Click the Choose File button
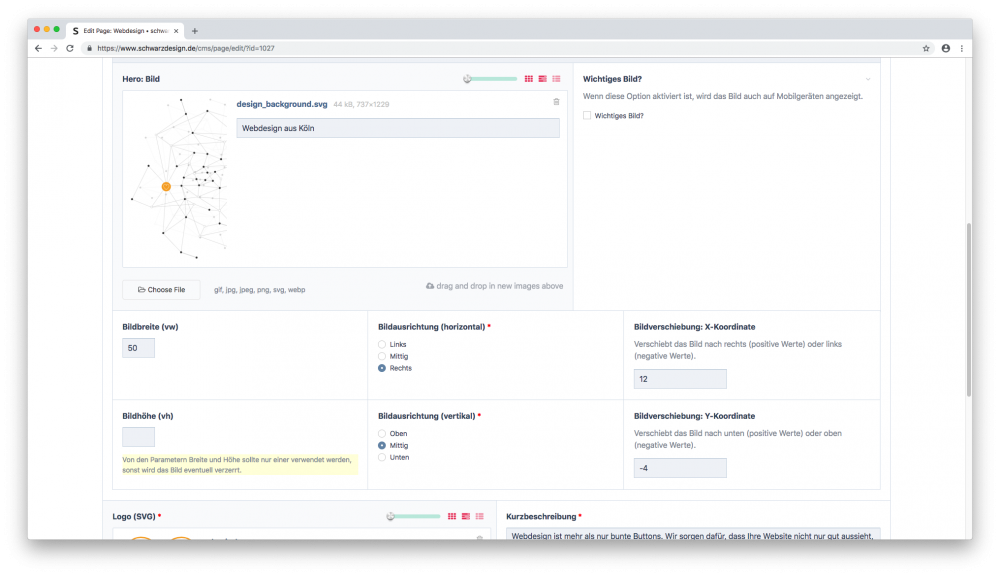Screen dimensions: 1000x576 pos(161,290)
